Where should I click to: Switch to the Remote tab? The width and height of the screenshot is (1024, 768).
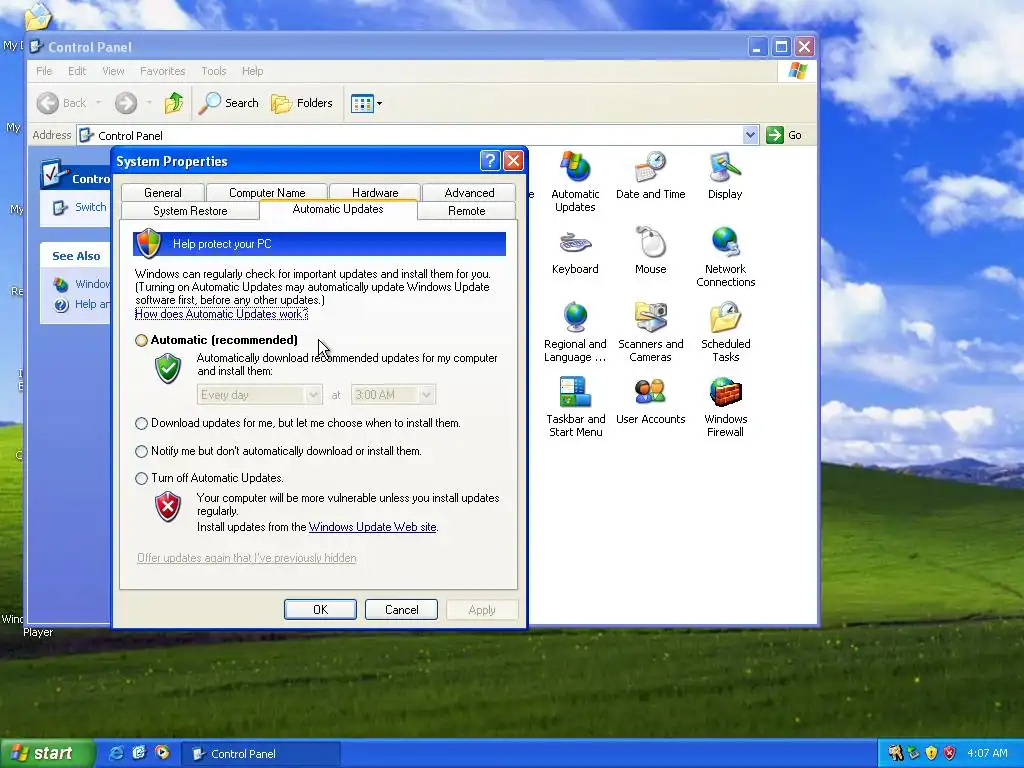click(466, 211)
